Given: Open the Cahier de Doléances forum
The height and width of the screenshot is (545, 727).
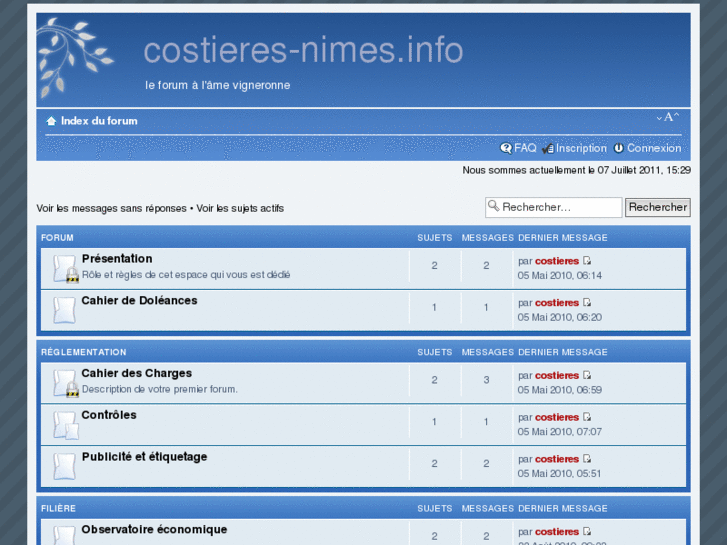Looking at the screenshot, I should (x=139, y=301).
